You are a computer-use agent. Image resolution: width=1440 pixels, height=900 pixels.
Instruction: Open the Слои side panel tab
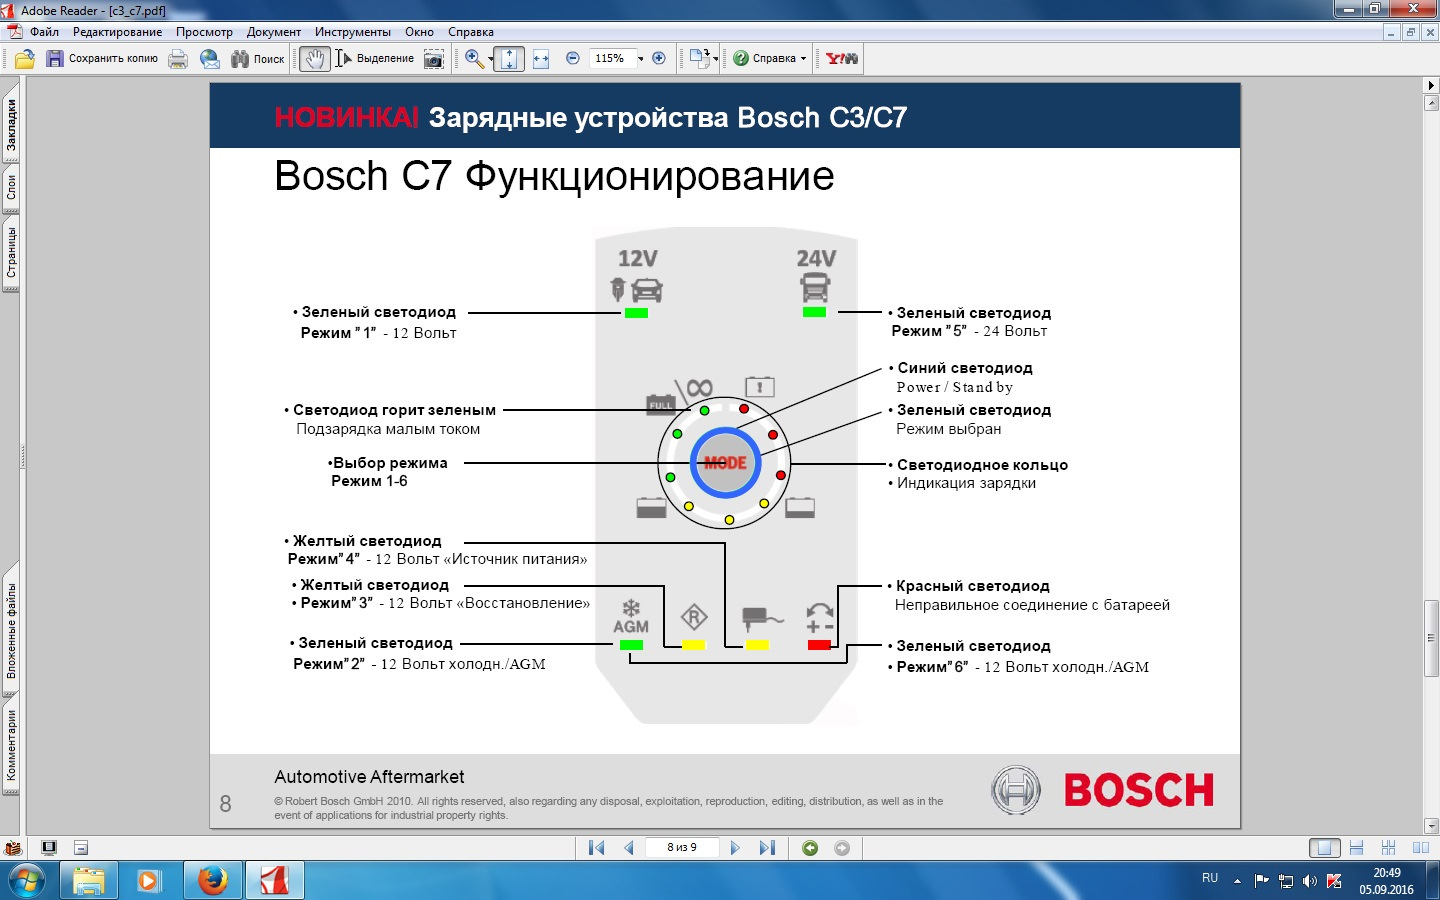coord(11,187)
